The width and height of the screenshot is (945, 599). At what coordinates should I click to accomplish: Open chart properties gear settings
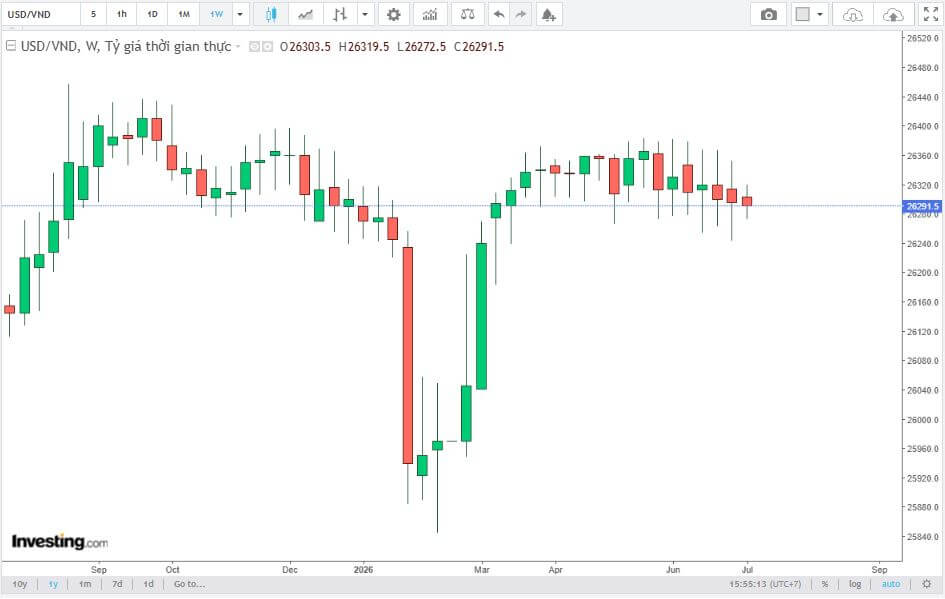(x=394, y=14)
